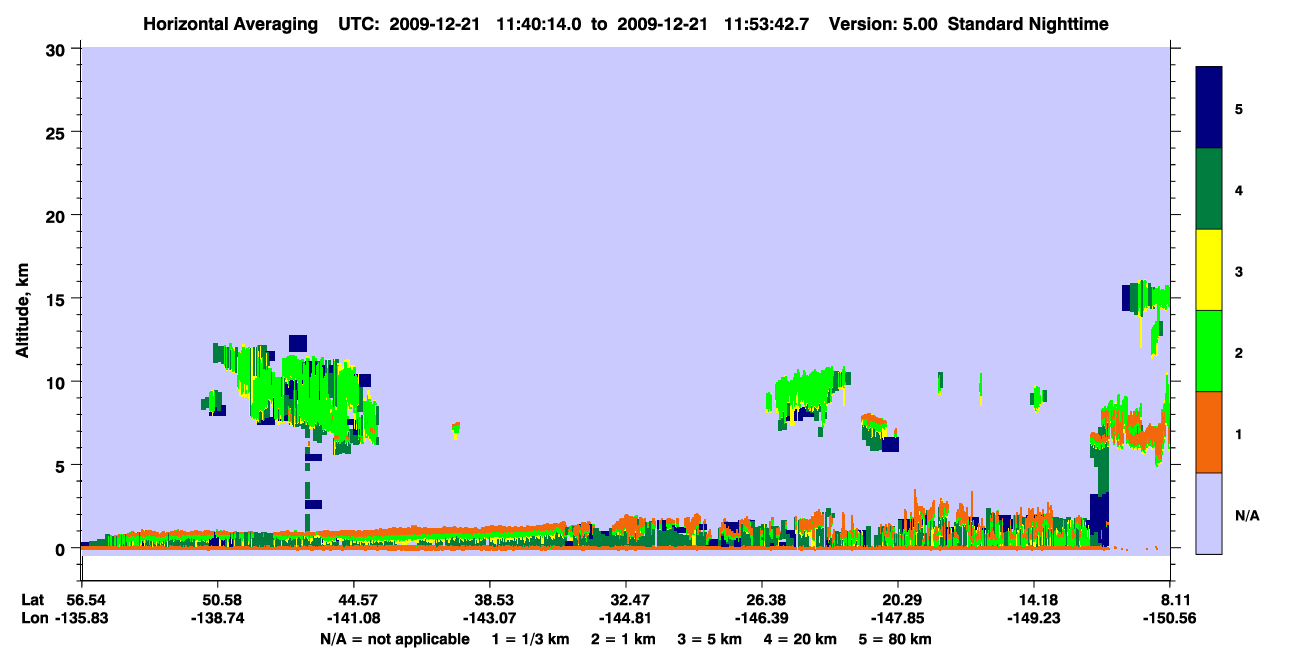1300x667 pixels.
Task: Click the dark green legend swatch labeled 4
Action: click(x=1209, y=189)
